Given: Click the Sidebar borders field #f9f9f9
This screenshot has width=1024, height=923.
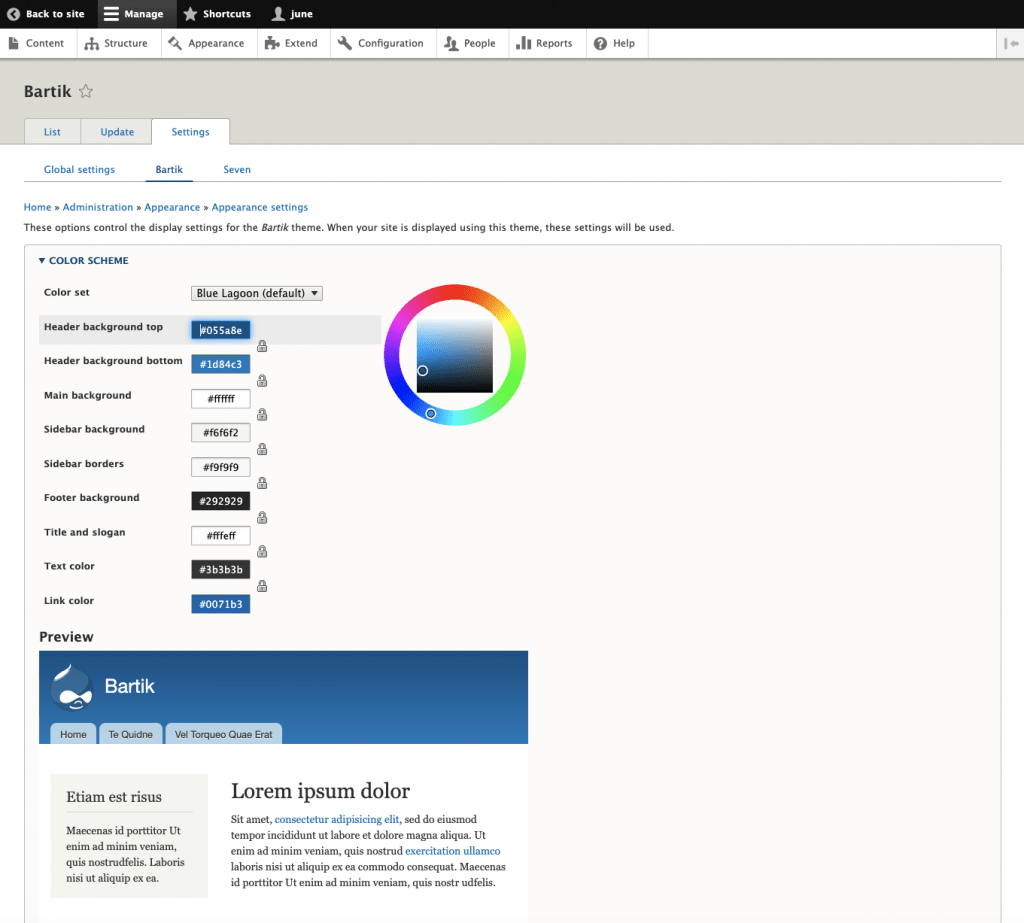Looking at the screenshot, I should [221, 467].
